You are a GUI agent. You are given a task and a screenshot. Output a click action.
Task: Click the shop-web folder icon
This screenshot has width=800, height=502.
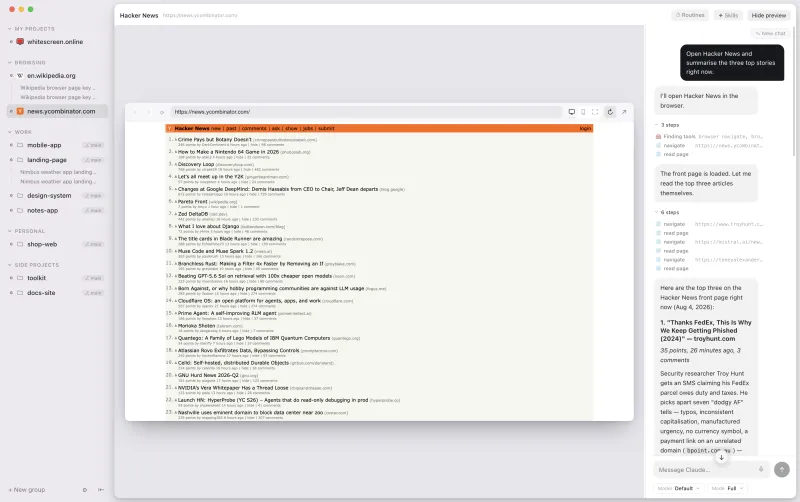point(20,244)
